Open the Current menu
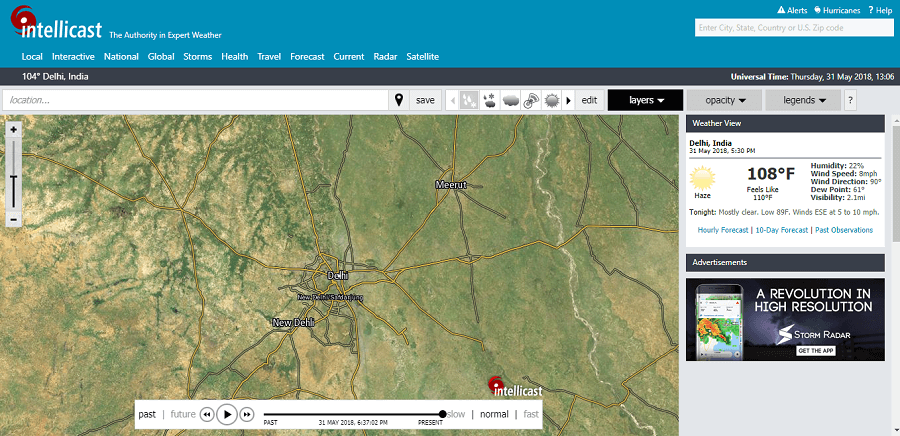900x436 pixels. pos(349,57)
